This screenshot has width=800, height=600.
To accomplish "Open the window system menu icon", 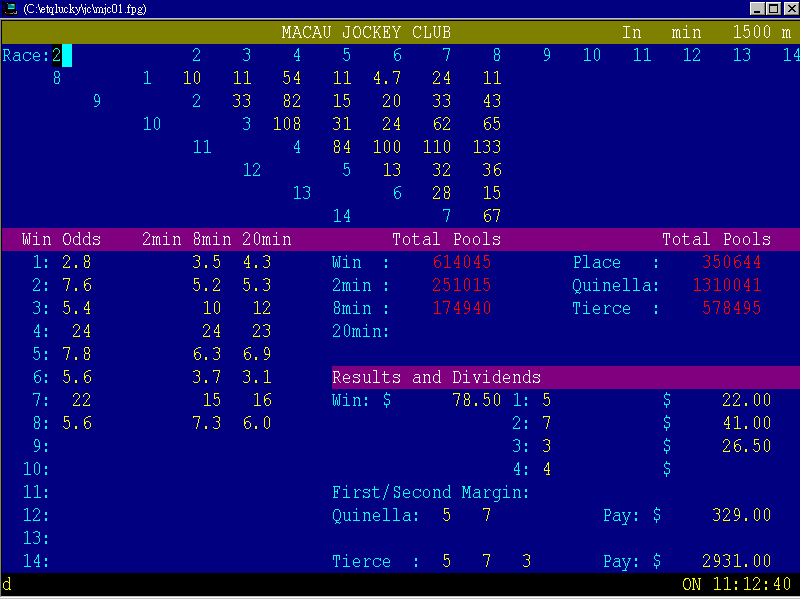I will [10, 8].
